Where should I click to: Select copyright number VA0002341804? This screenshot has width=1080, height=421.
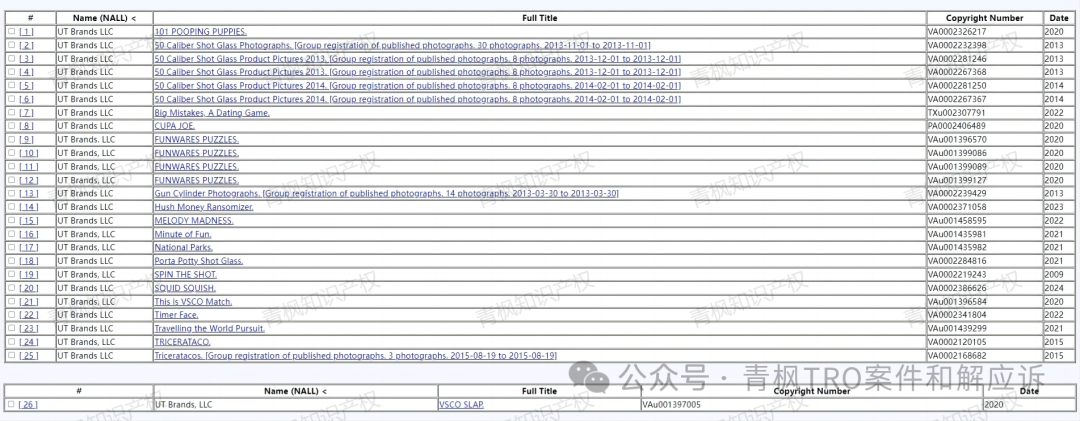(x=957, y=315)
